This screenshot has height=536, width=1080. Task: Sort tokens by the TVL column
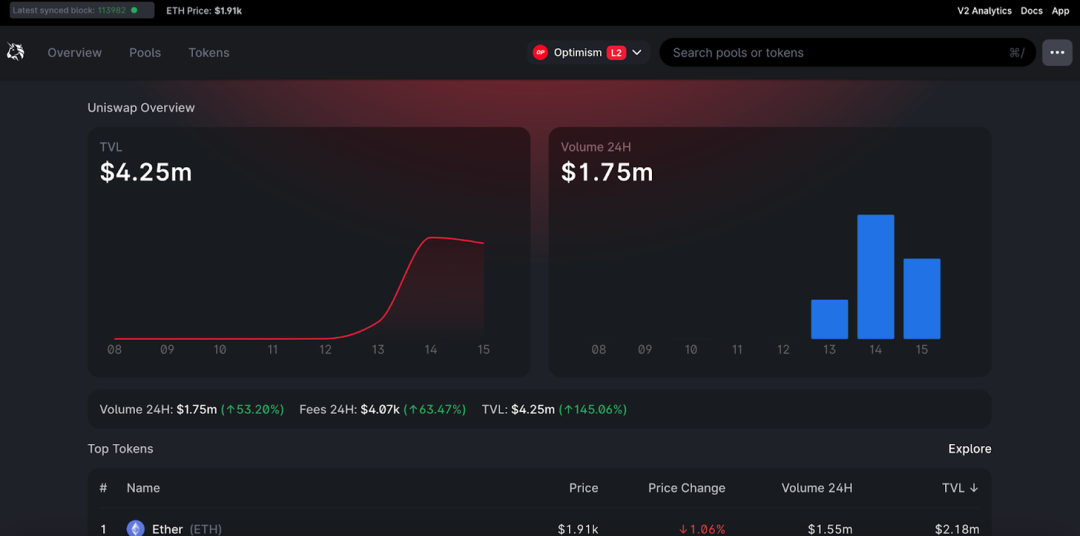(x=959, y=488)
